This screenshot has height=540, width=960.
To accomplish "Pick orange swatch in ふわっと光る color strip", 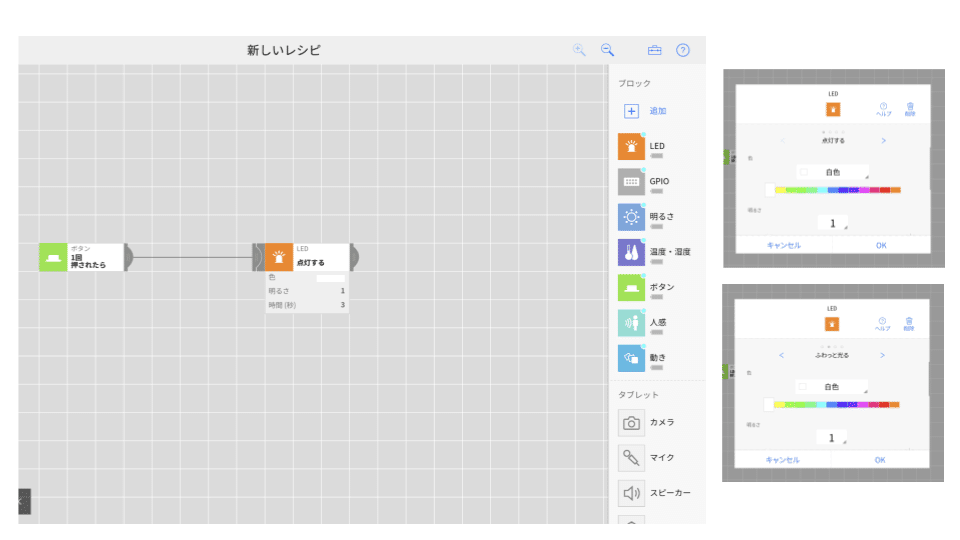I will point(894,405).
